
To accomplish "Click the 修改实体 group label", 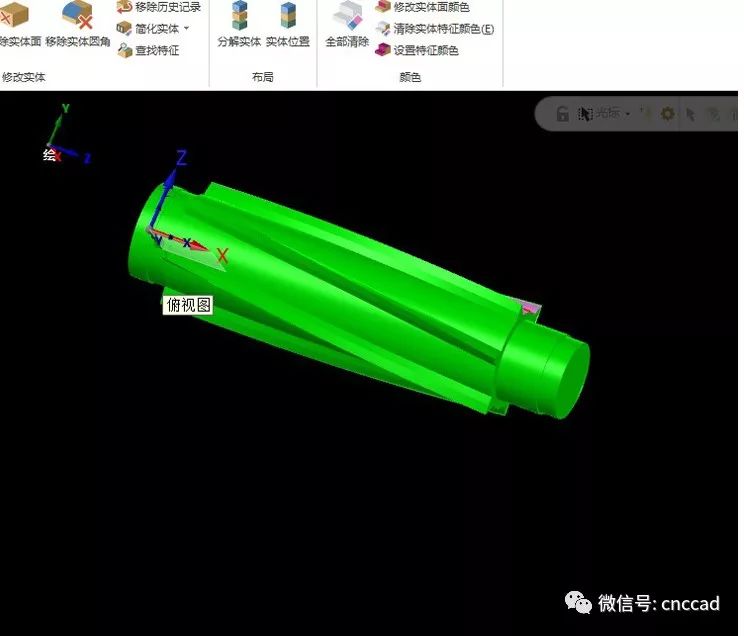I will click(x=24, y=76).
